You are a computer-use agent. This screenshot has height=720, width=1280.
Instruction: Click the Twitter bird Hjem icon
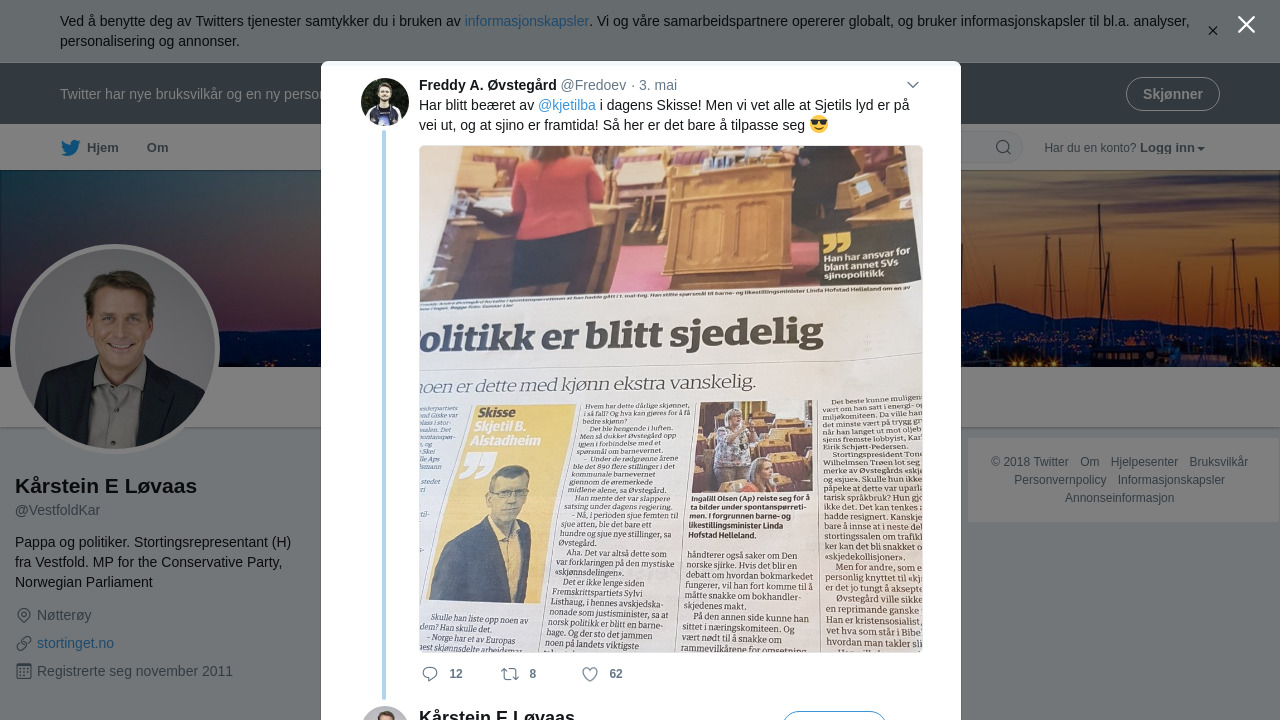70,148
